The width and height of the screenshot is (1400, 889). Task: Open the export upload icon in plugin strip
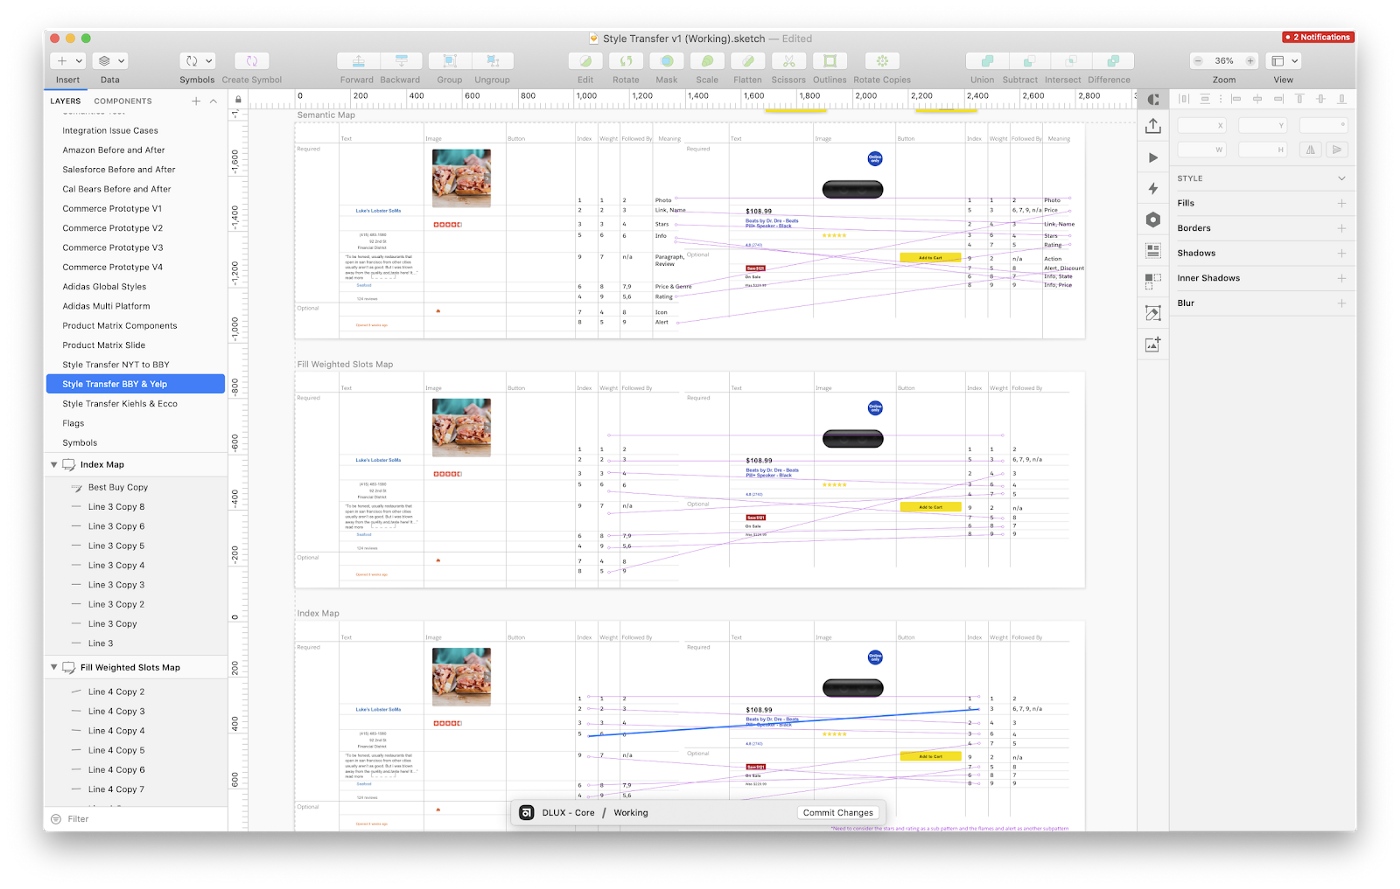click(1153, 126)
